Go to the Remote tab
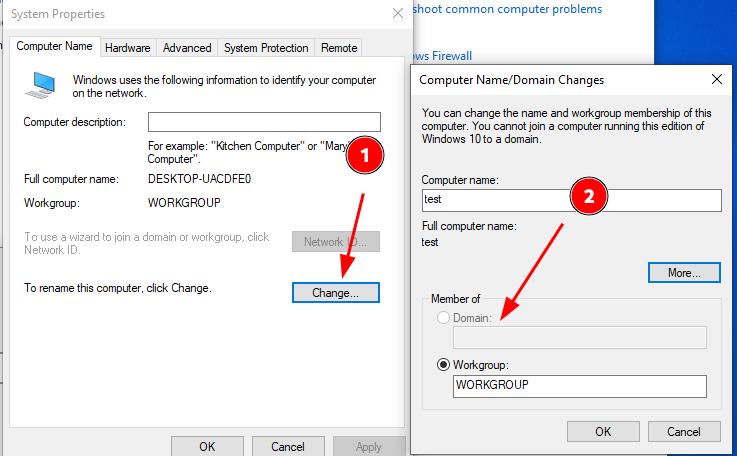The width and height of the screenshot is (737, 456). (339, 48)
